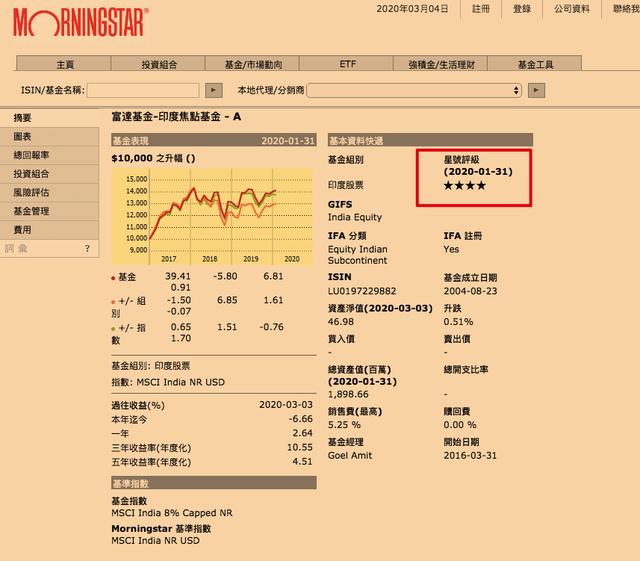The height and width of the screenshot is (561, 640).
Task: Click the fund growth performance chart
Action: click(212, 211)
